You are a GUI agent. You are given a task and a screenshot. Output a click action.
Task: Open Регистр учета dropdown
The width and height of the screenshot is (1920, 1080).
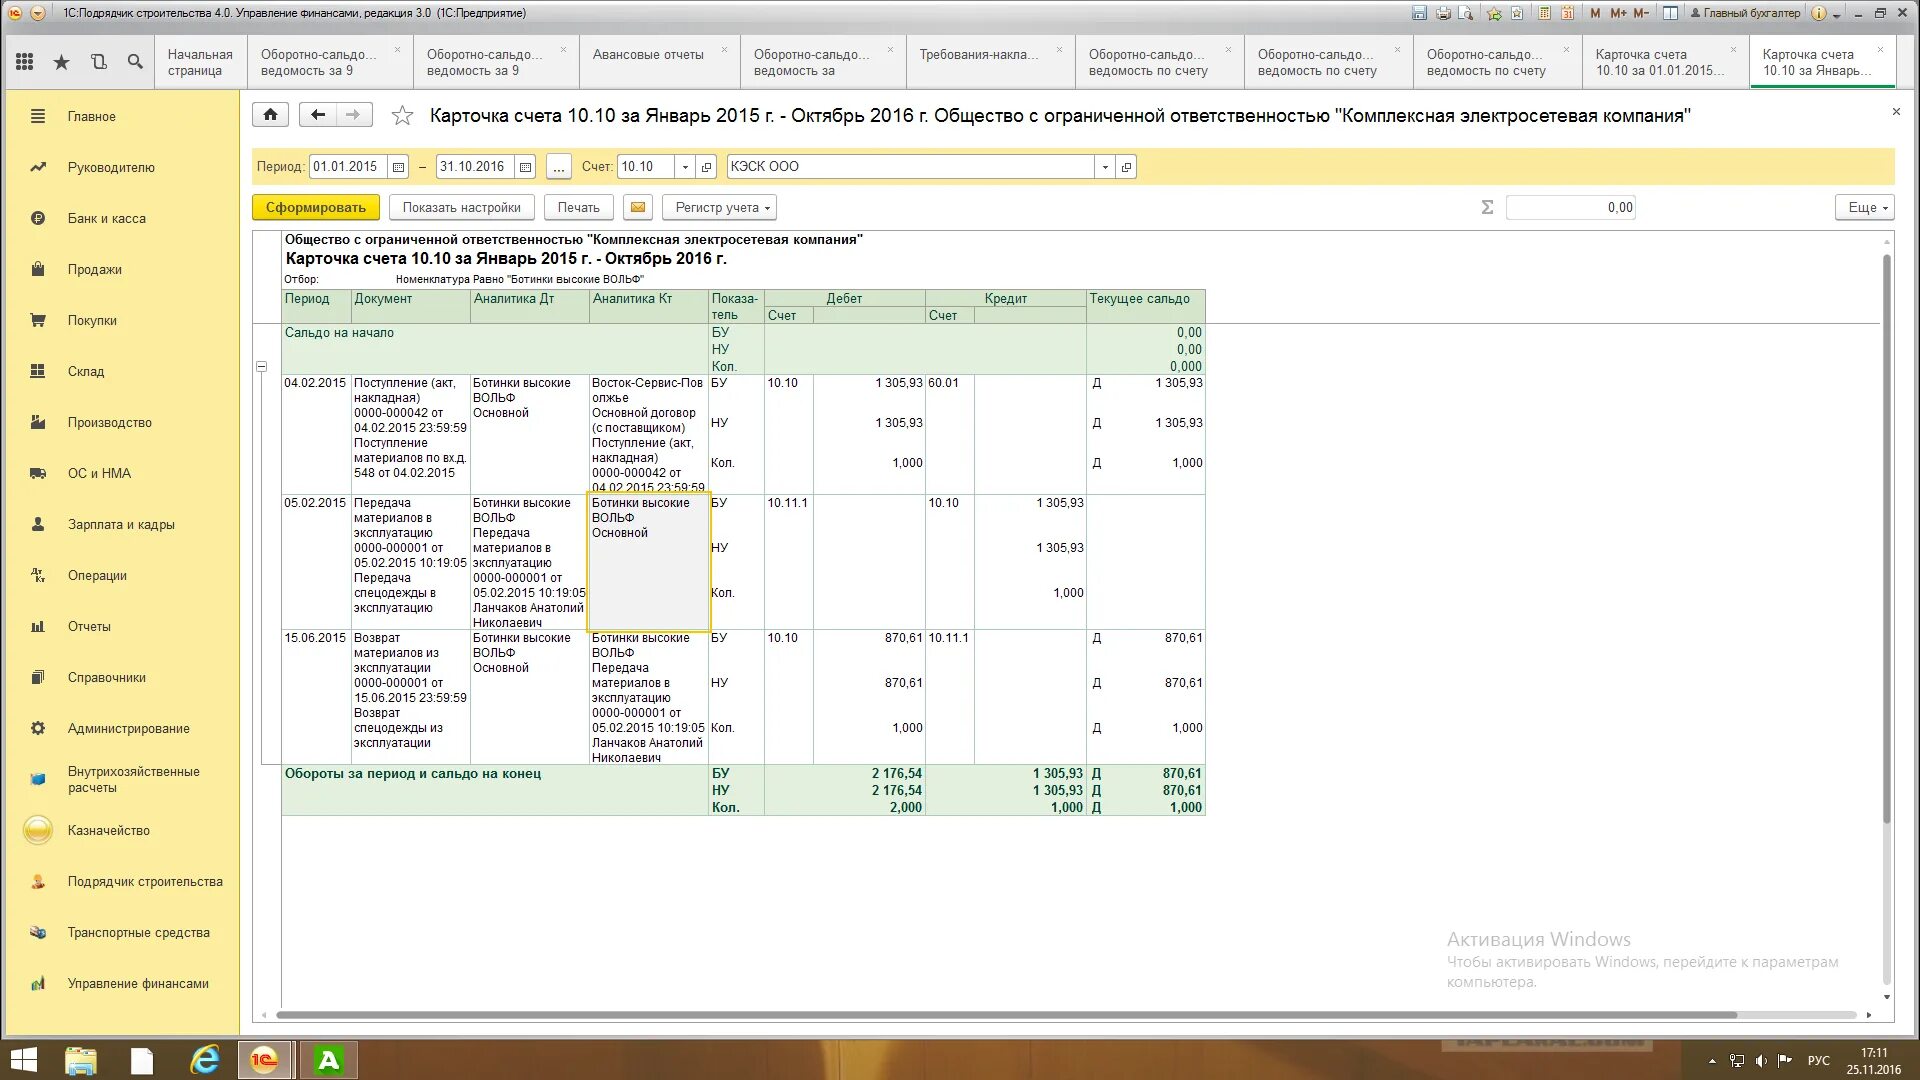click(719, 207)
